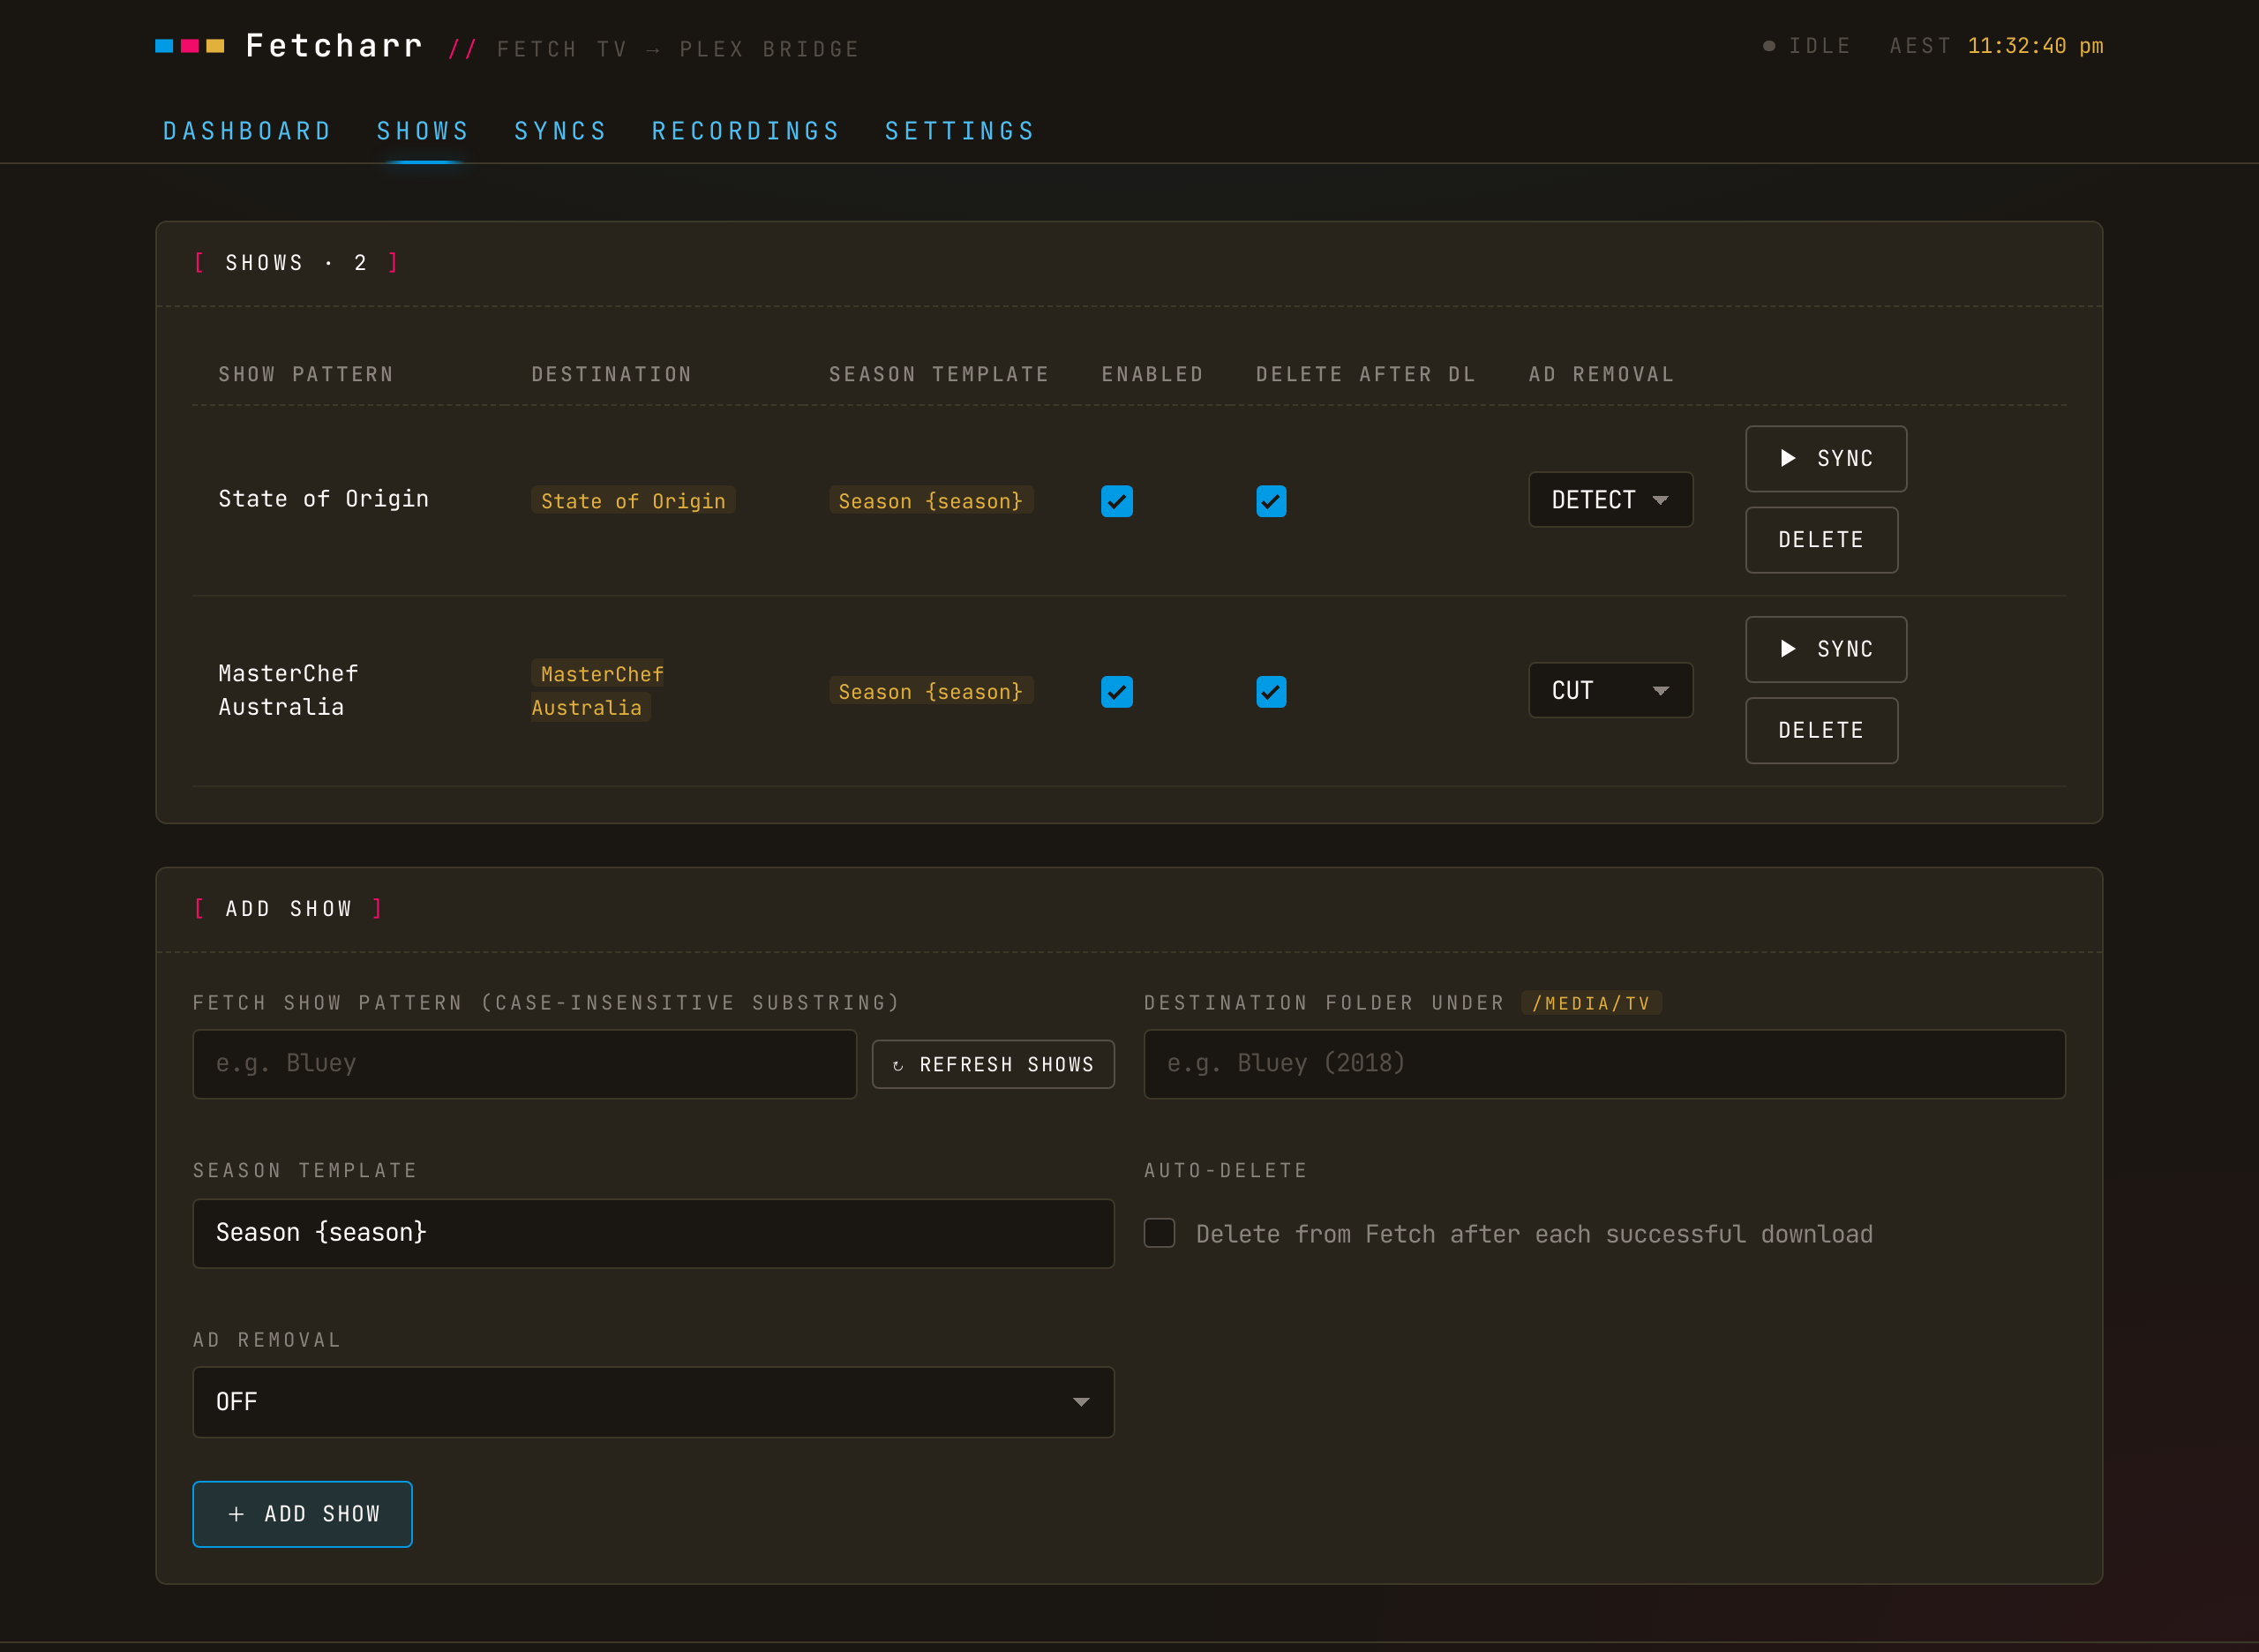Open the Settings tab
Viewport: 2259px width, 1652px height.
[960, 131]
